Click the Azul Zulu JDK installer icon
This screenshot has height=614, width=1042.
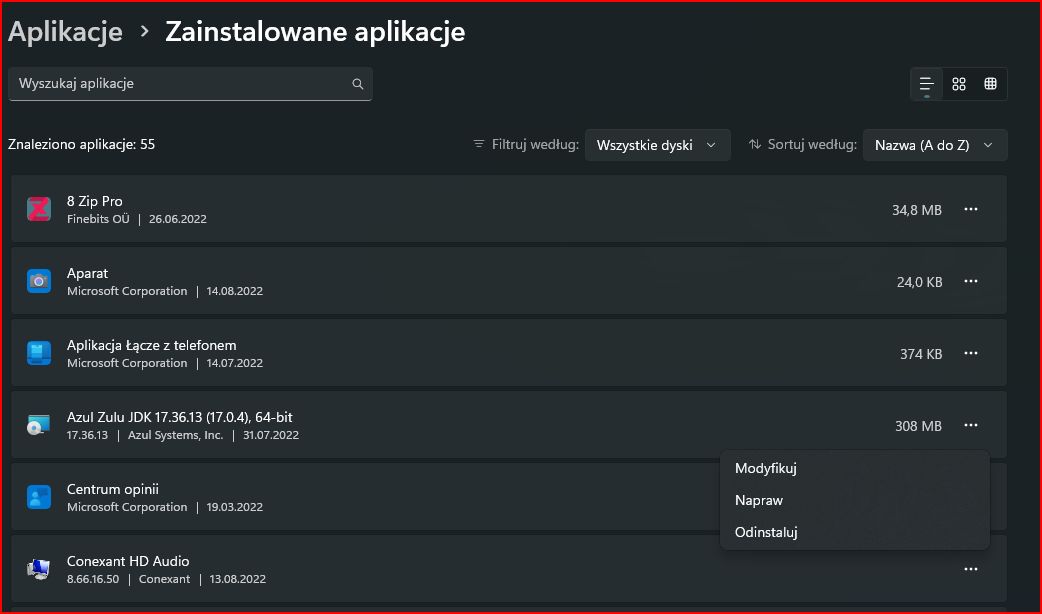click(39, 425)
